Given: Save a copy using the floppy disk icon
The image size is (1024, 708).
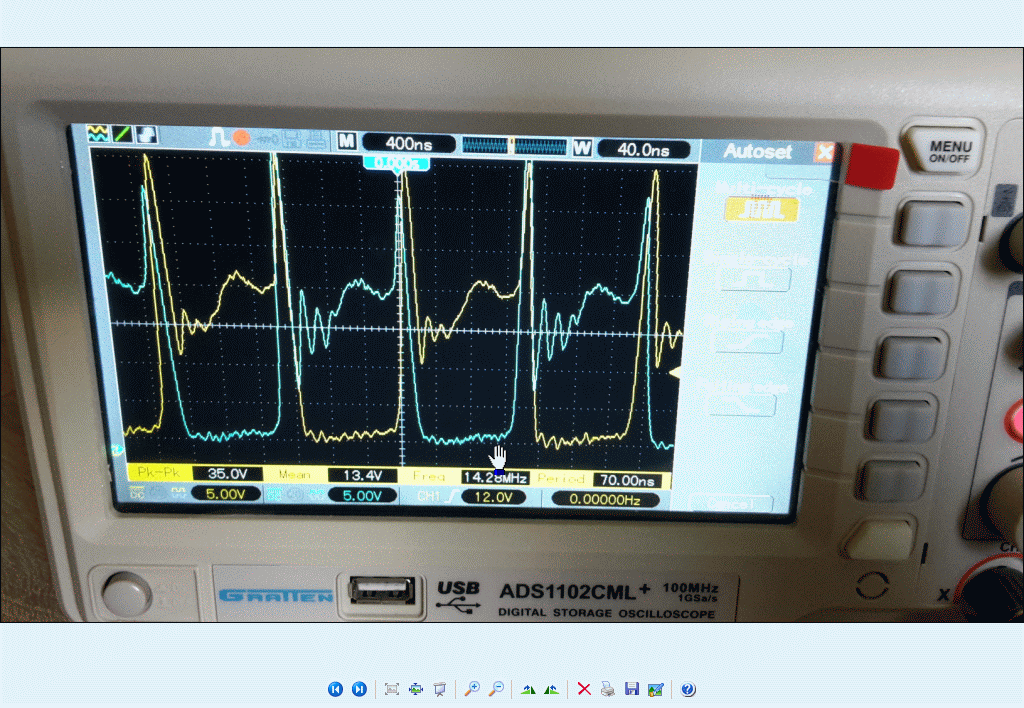Looking at the screenshot, I should [x=631, y=689].
